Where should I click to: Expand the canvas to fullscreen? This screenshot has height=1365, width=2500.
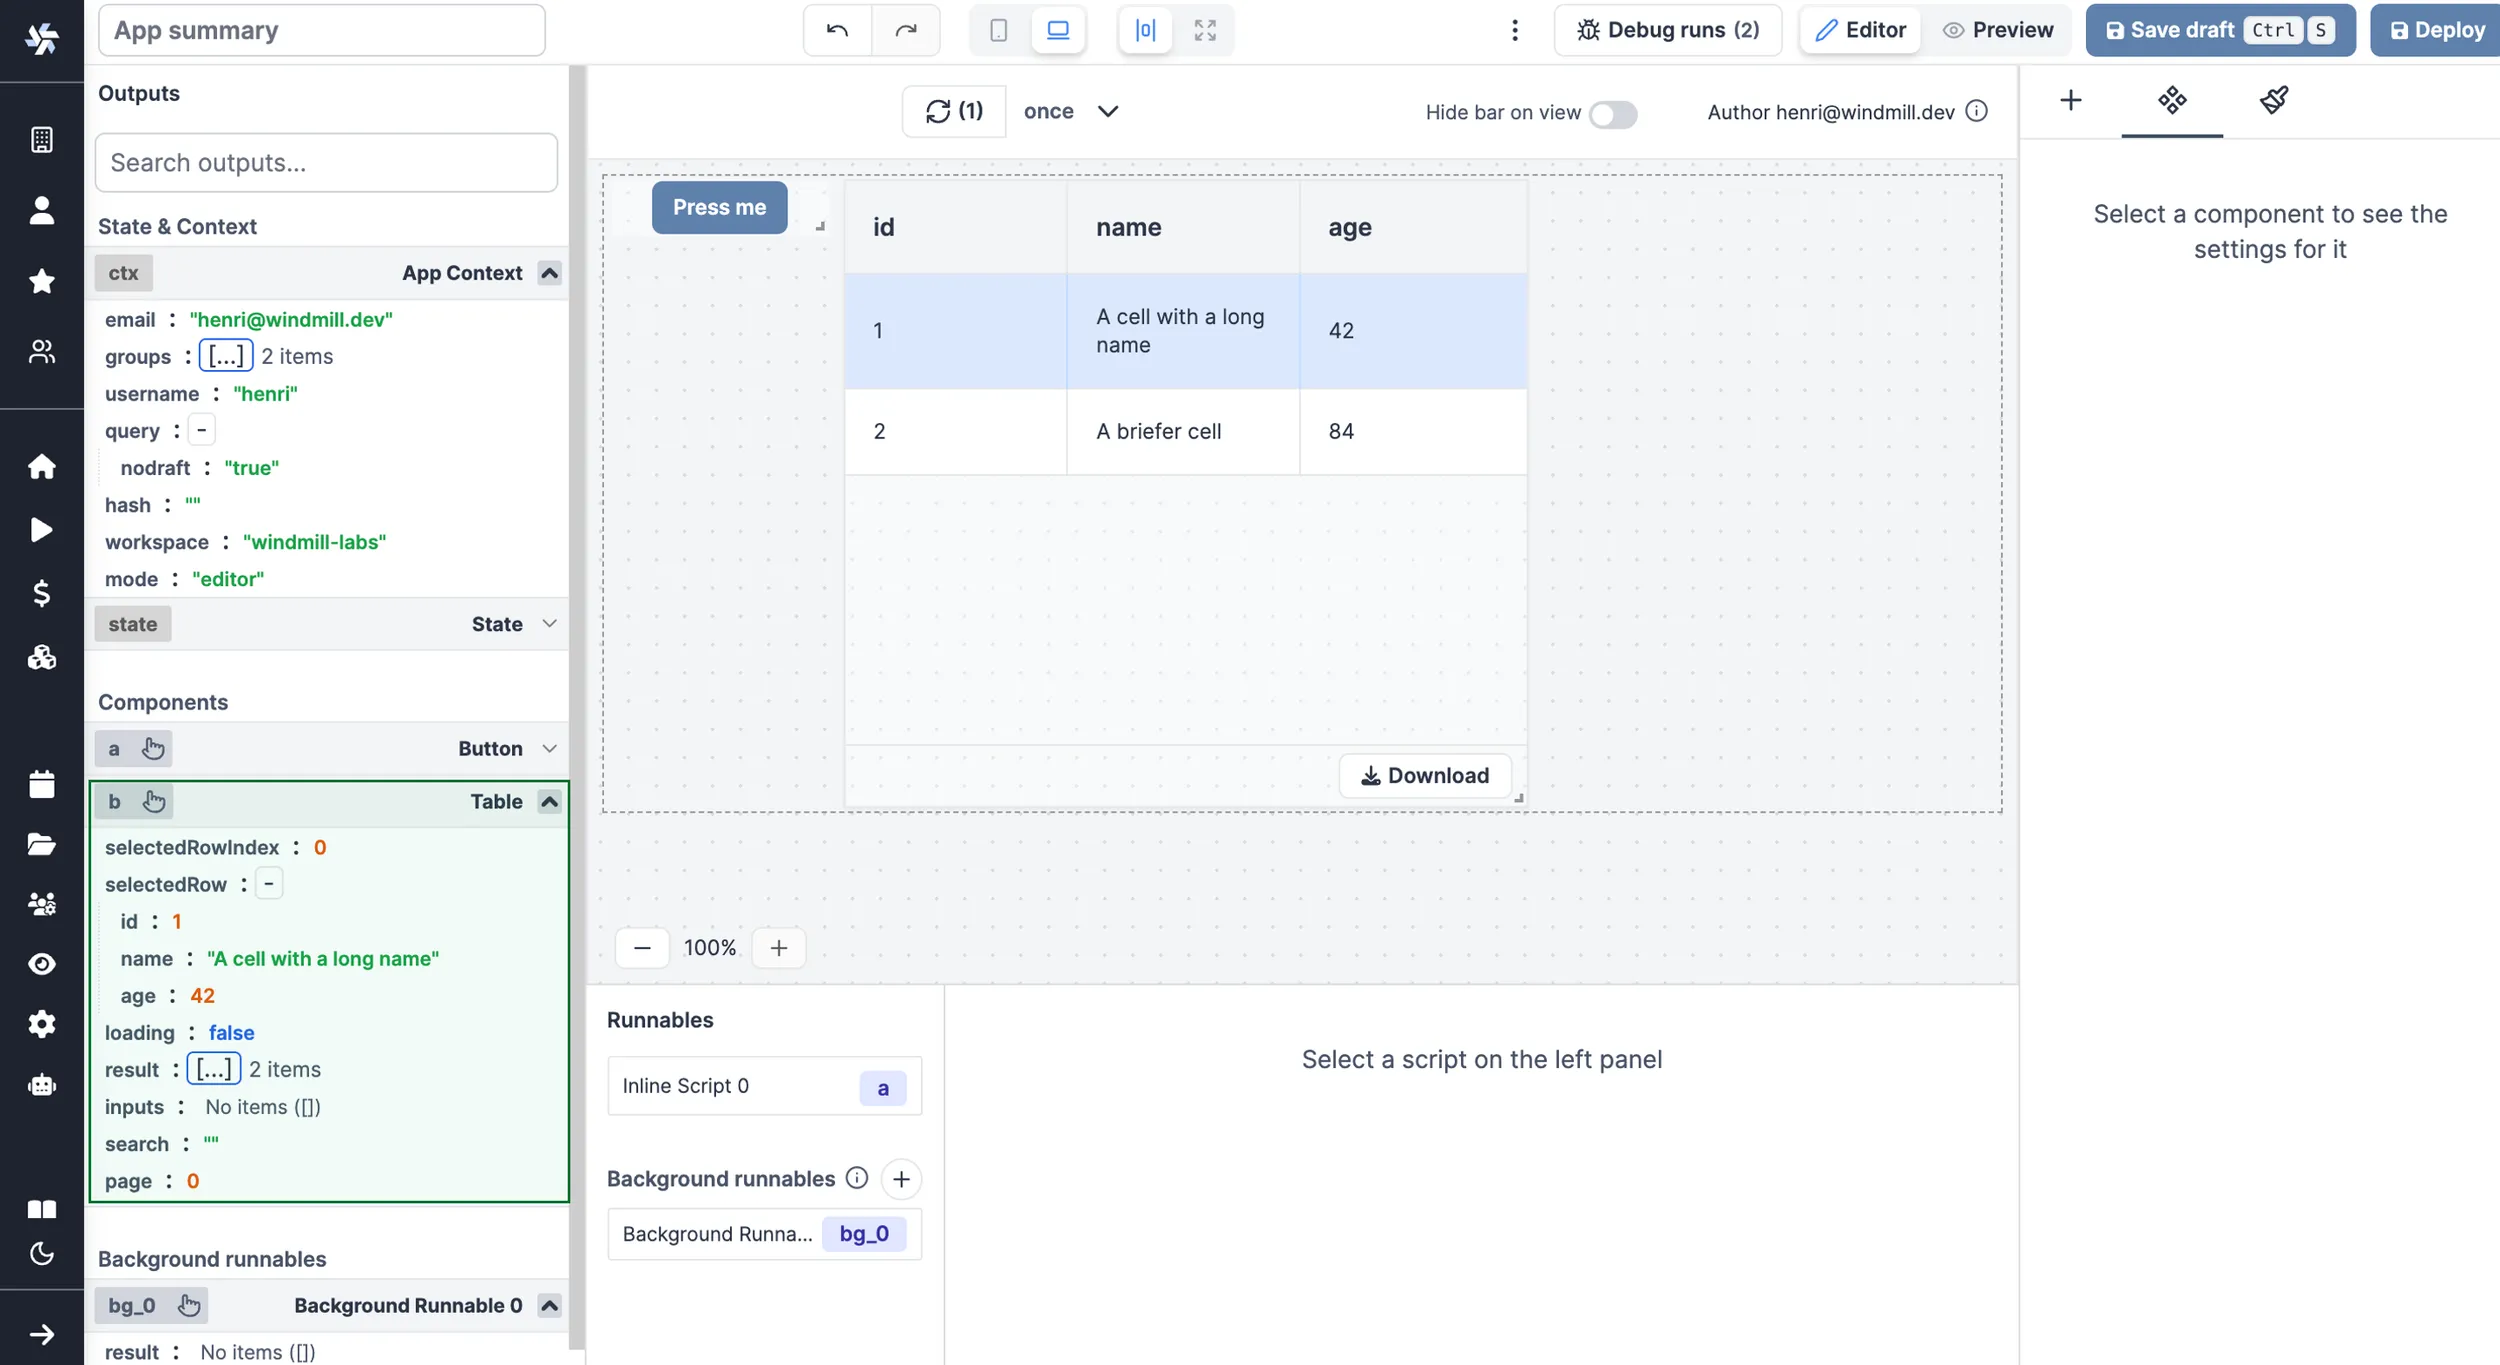1204,30
